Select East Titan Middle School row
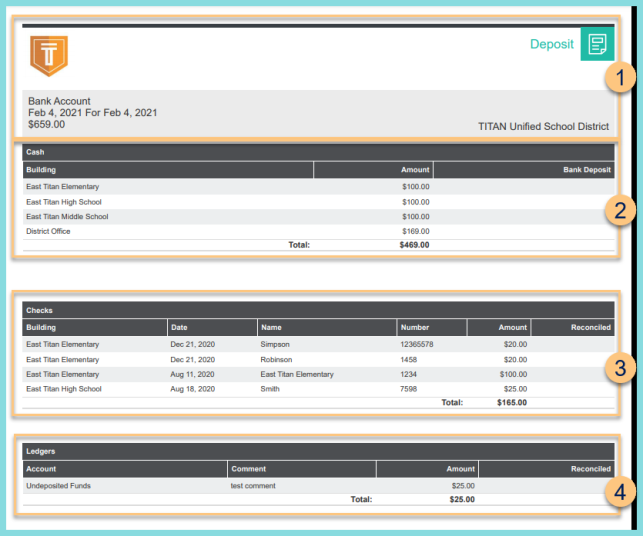The height and width of the screenshot is (536, 643). 318,217
